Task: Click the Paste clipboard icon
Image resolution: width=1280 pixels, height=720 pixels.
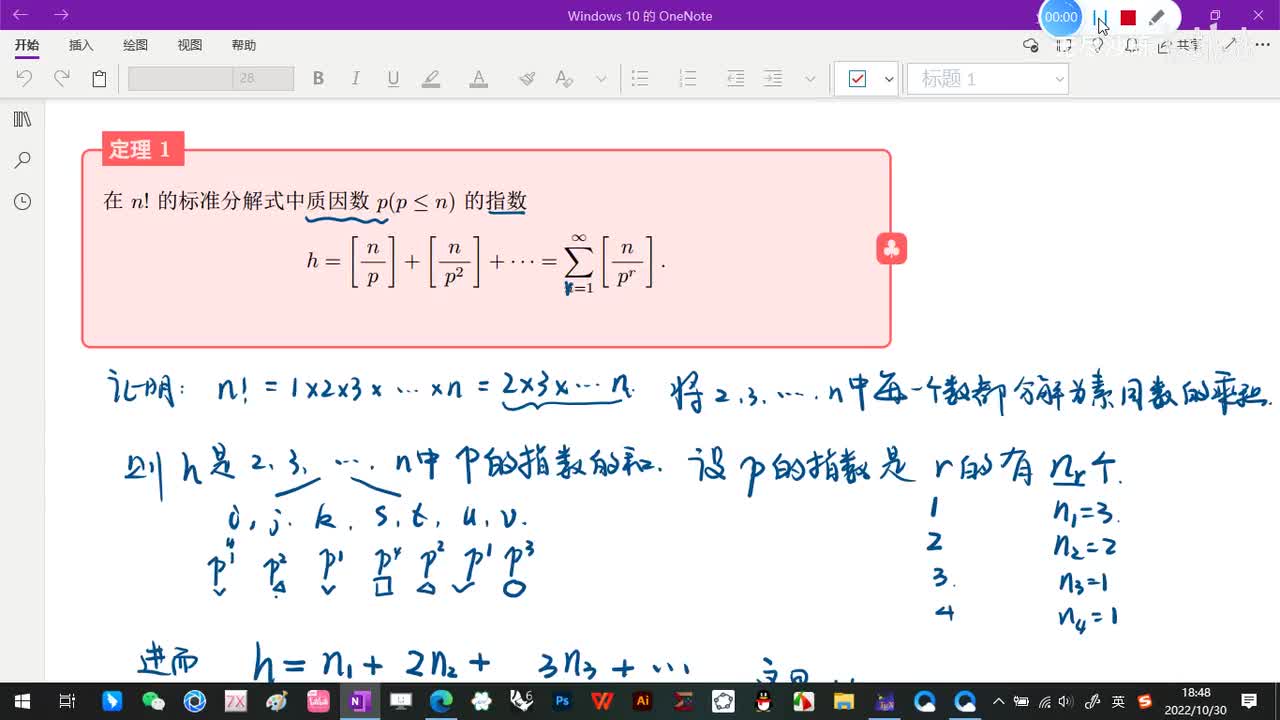Action: (x=99, y=78)
